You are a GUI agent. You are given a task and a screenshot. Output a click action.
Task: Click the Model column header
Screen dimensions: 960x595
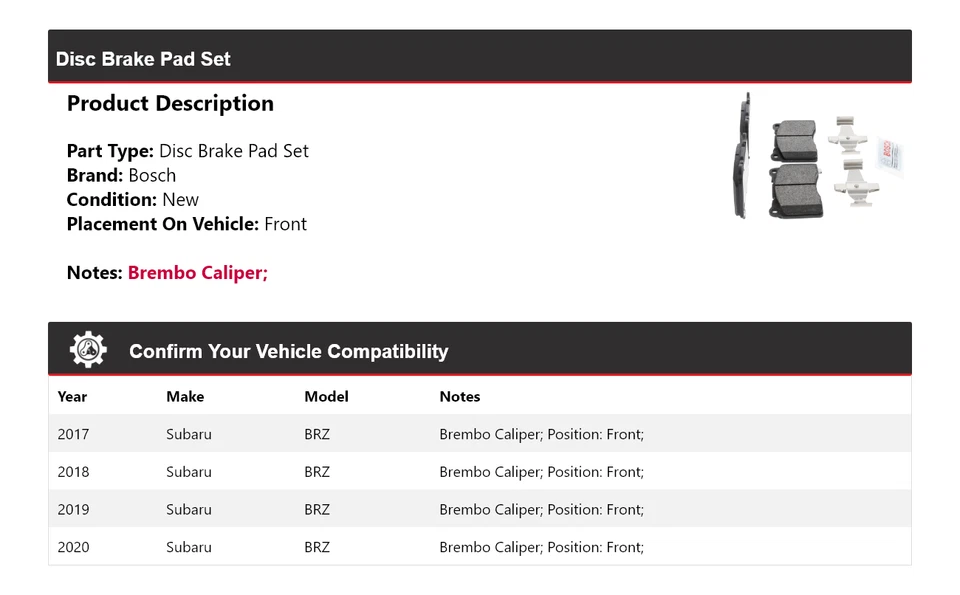(x=326, y=397)
